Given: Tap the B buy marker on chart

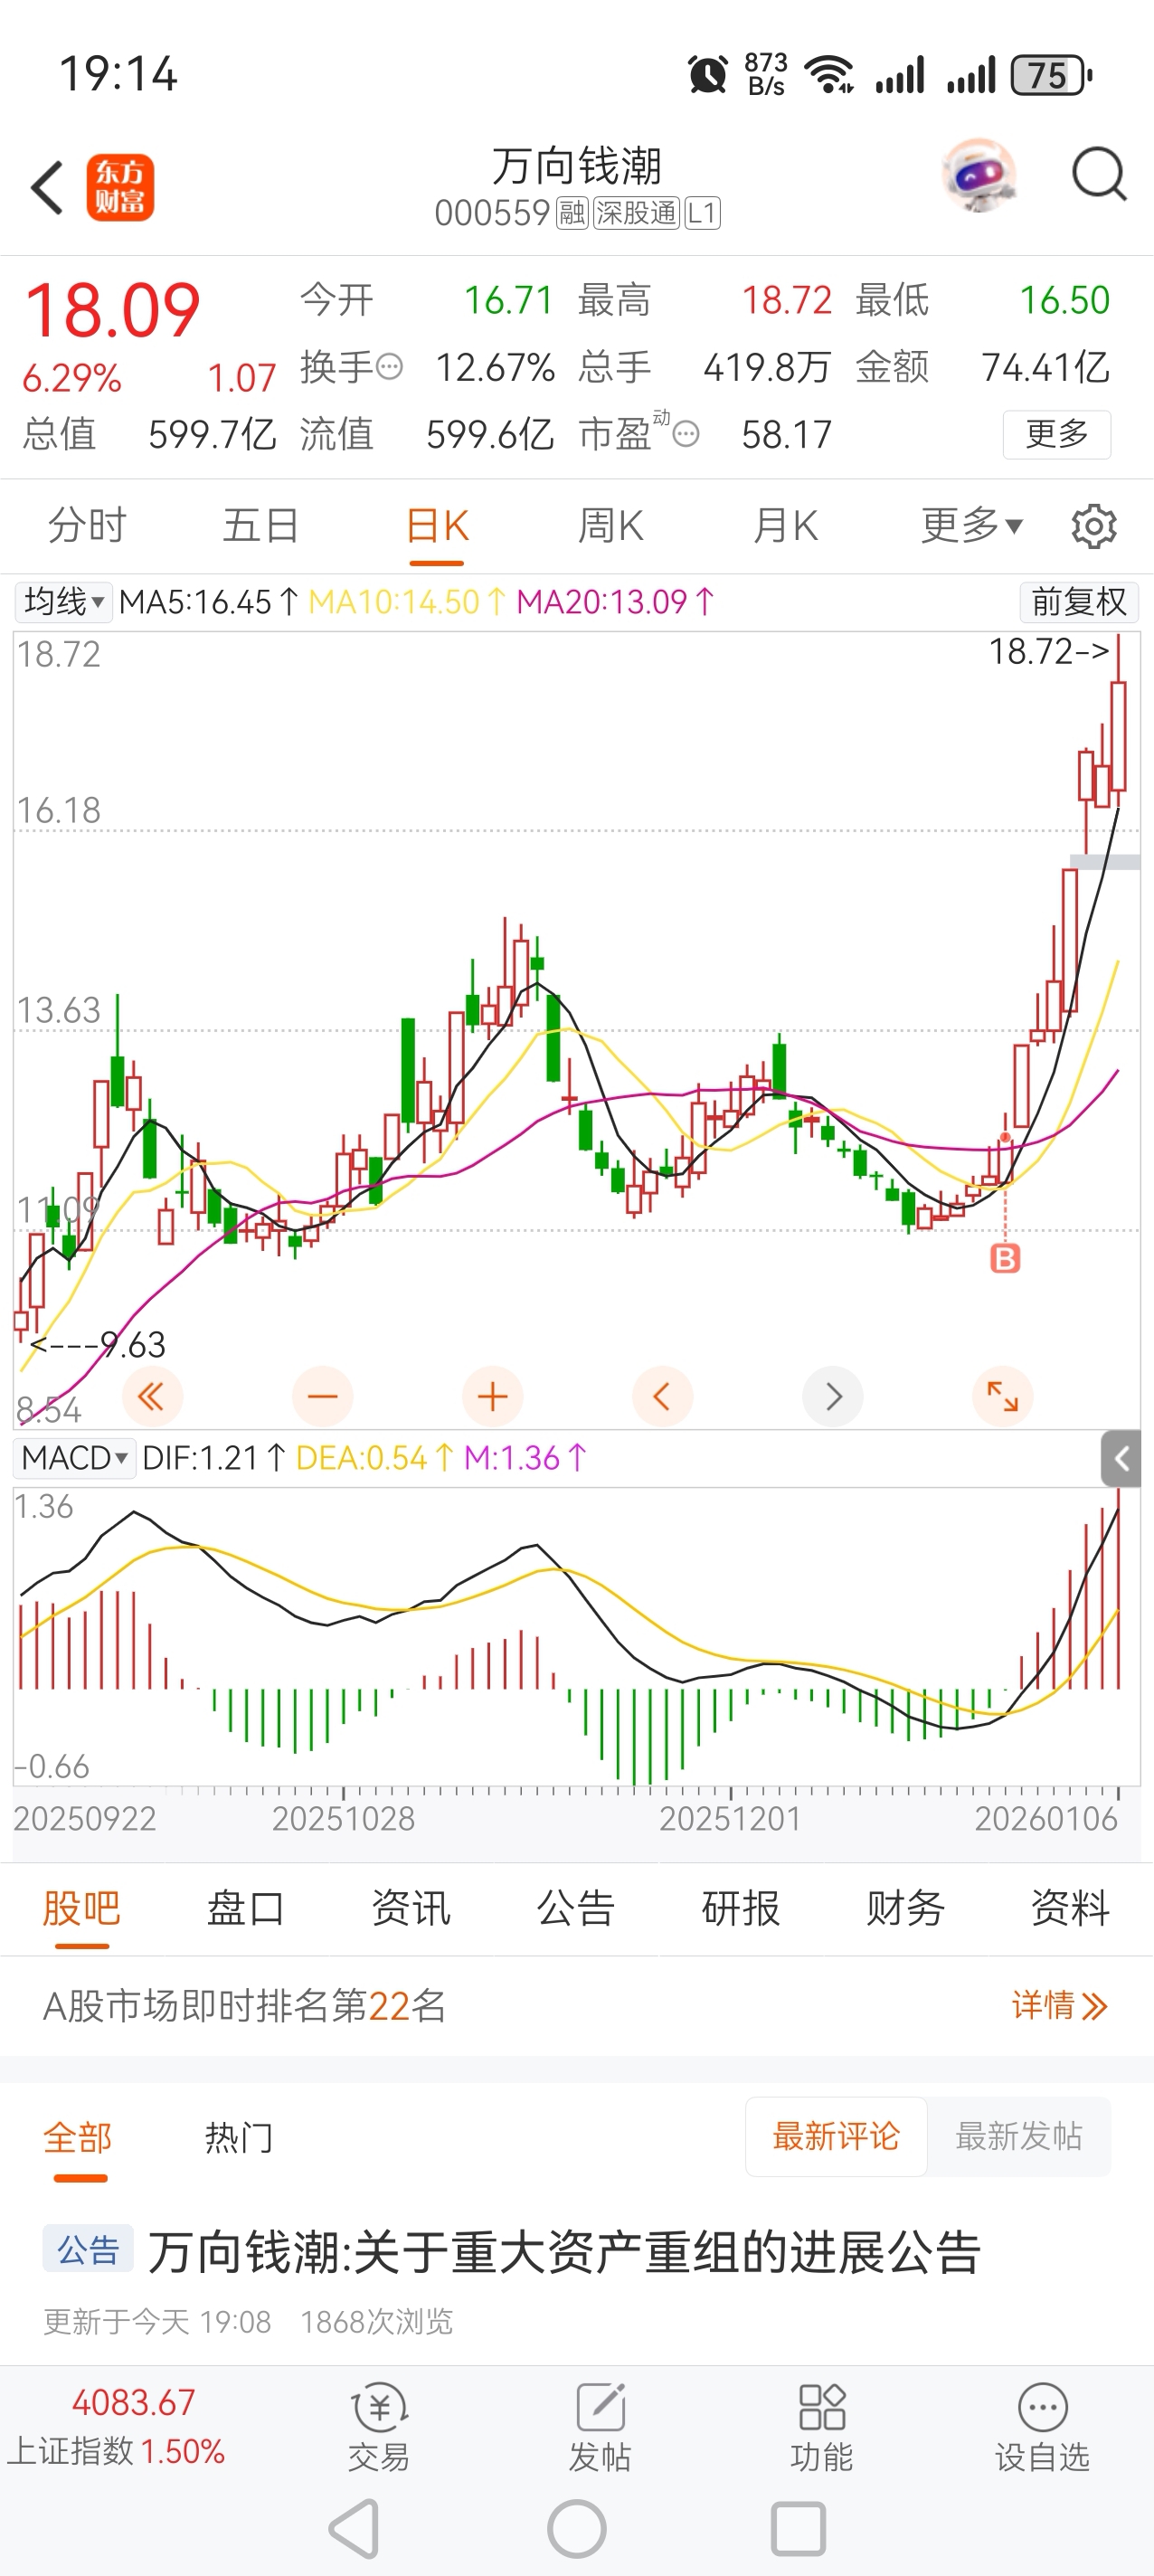Looking at the screenshot, I should pyautogui.click(x=1005, y=1258).
